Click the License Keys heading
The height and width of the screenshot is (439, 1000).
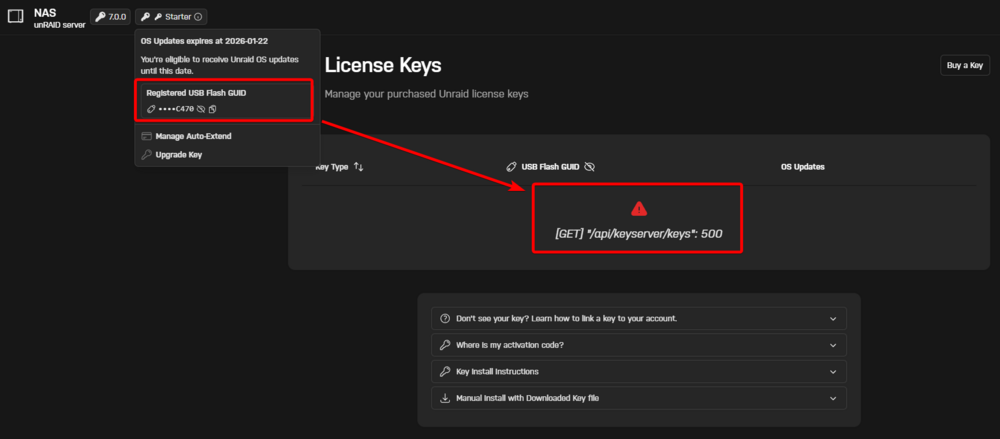383,65
